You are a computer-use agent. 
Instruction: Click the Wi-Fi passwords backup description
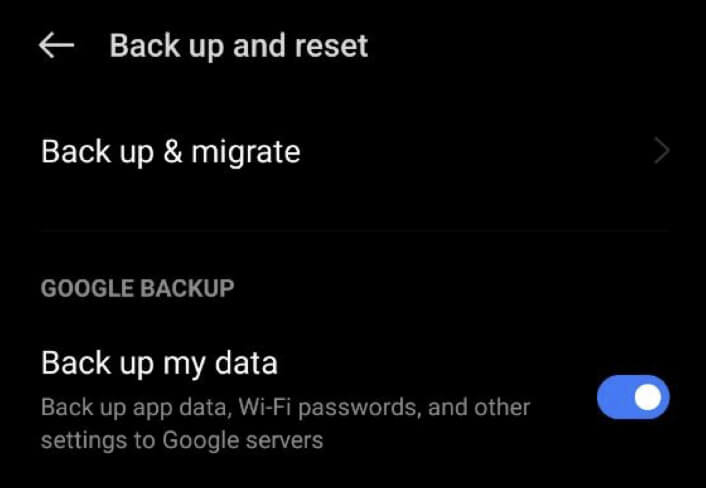(x=285, y=408)
